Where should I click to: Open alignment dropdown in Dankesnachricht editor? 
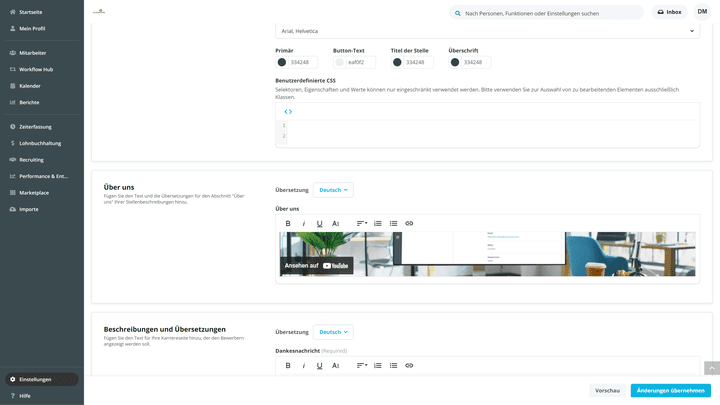click(362, 366)
